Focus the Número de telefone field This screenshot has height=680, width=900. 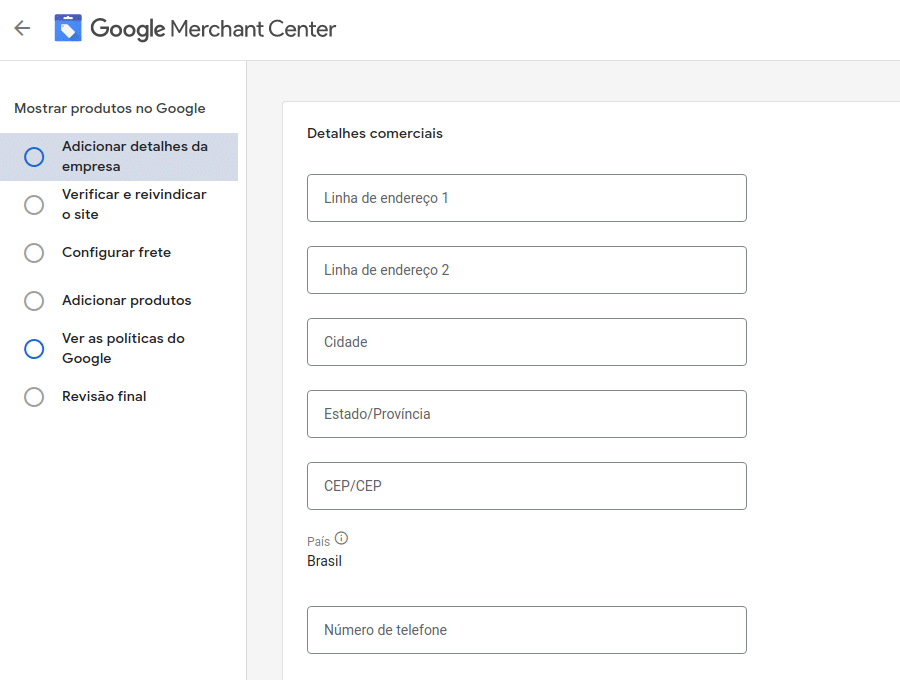click(527, 630)
